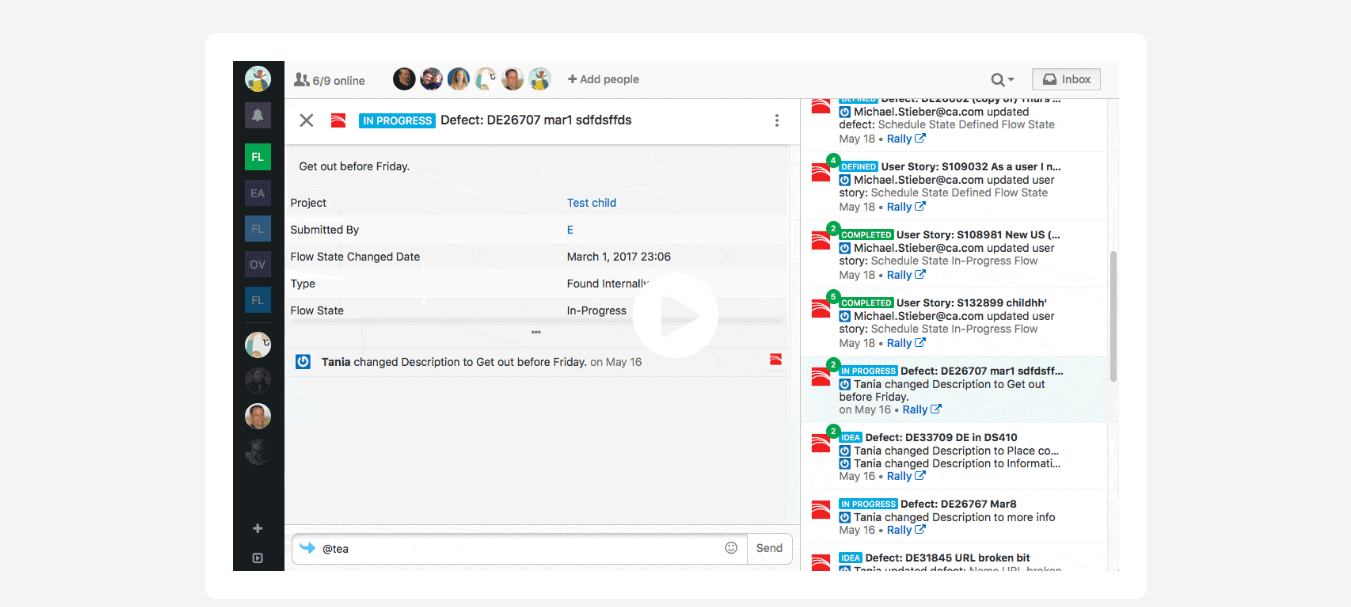
Task: Select the green FL flow in sidebar
Action: point(258,157)
